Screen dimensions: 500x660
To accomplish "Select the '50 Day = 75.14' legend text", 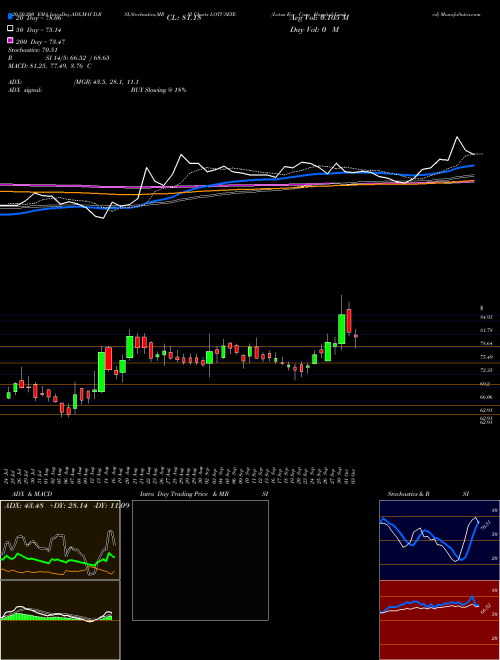I will click(39, 30).
